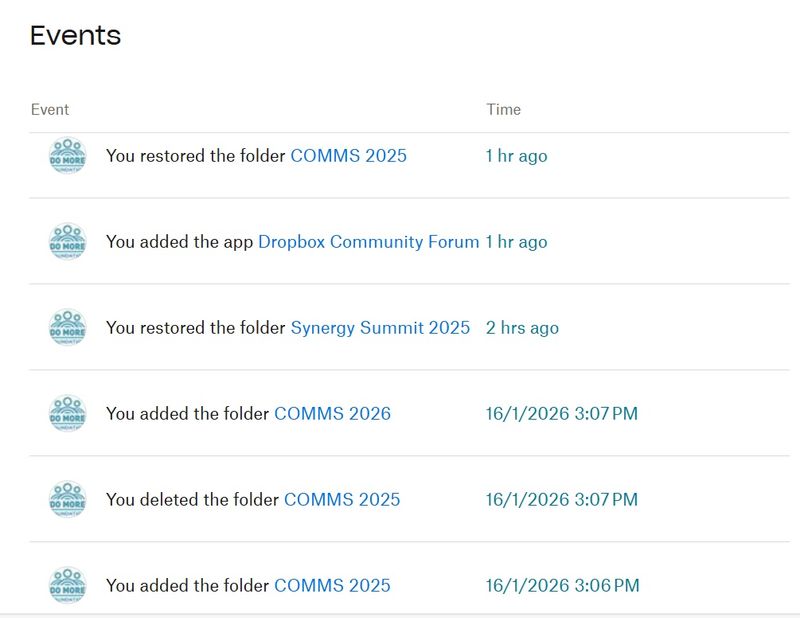Click the 16/1/2026 3:06 PM timestamp

pyautogui.click(x=562, y=586)
